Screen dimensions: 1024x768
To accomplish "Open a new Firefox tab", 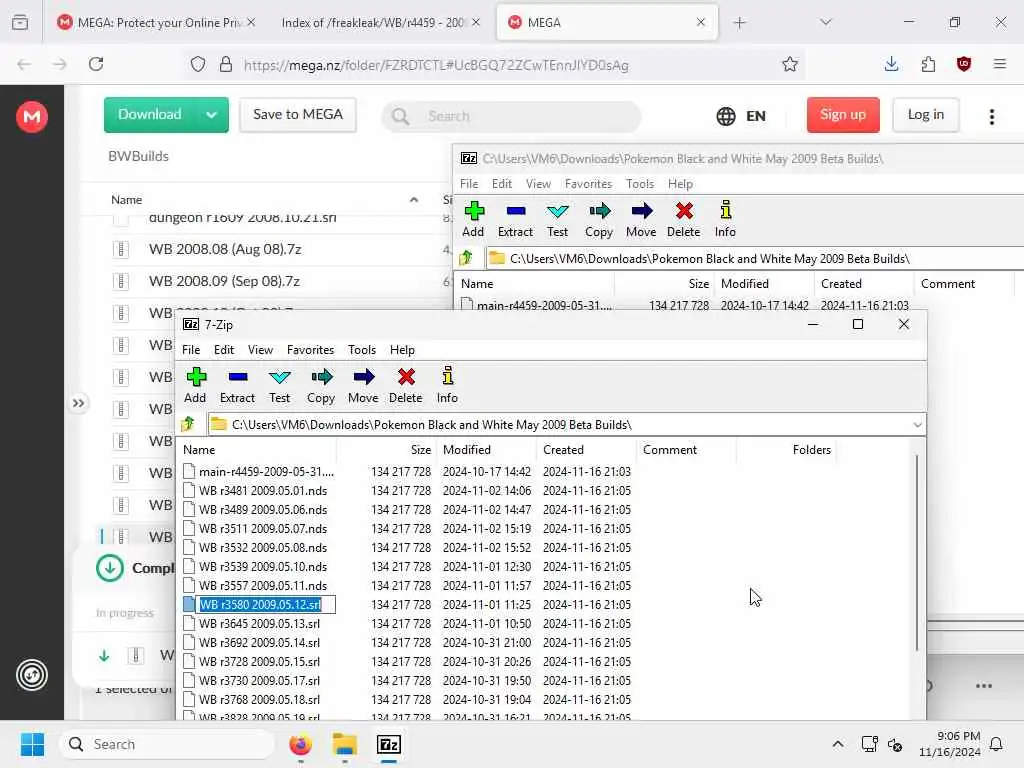I will point(739,23).
